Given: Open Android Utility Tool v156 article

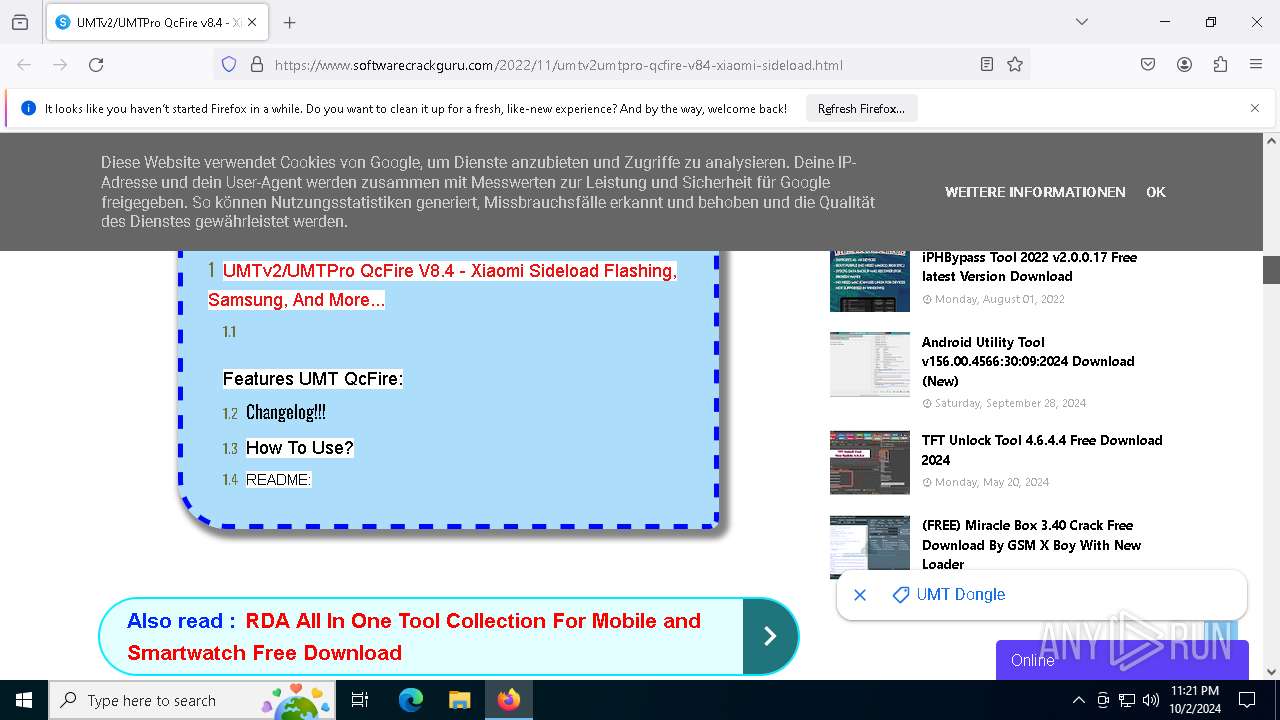Looking at the screenshot, I should (1028, 361).
